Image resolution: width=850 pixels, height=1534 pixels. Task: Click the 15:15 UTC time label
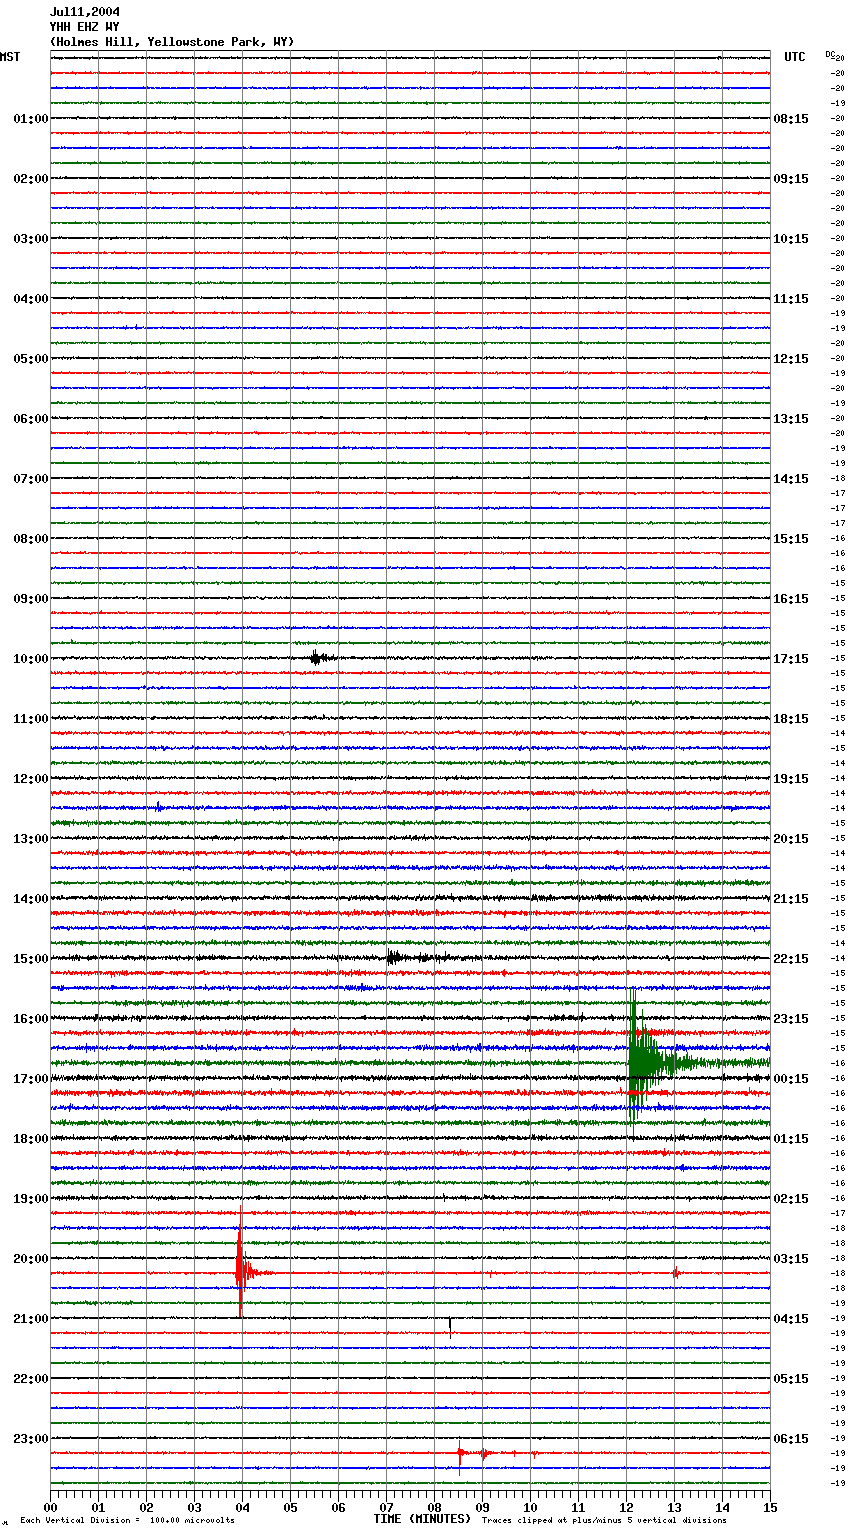point(791,539)
